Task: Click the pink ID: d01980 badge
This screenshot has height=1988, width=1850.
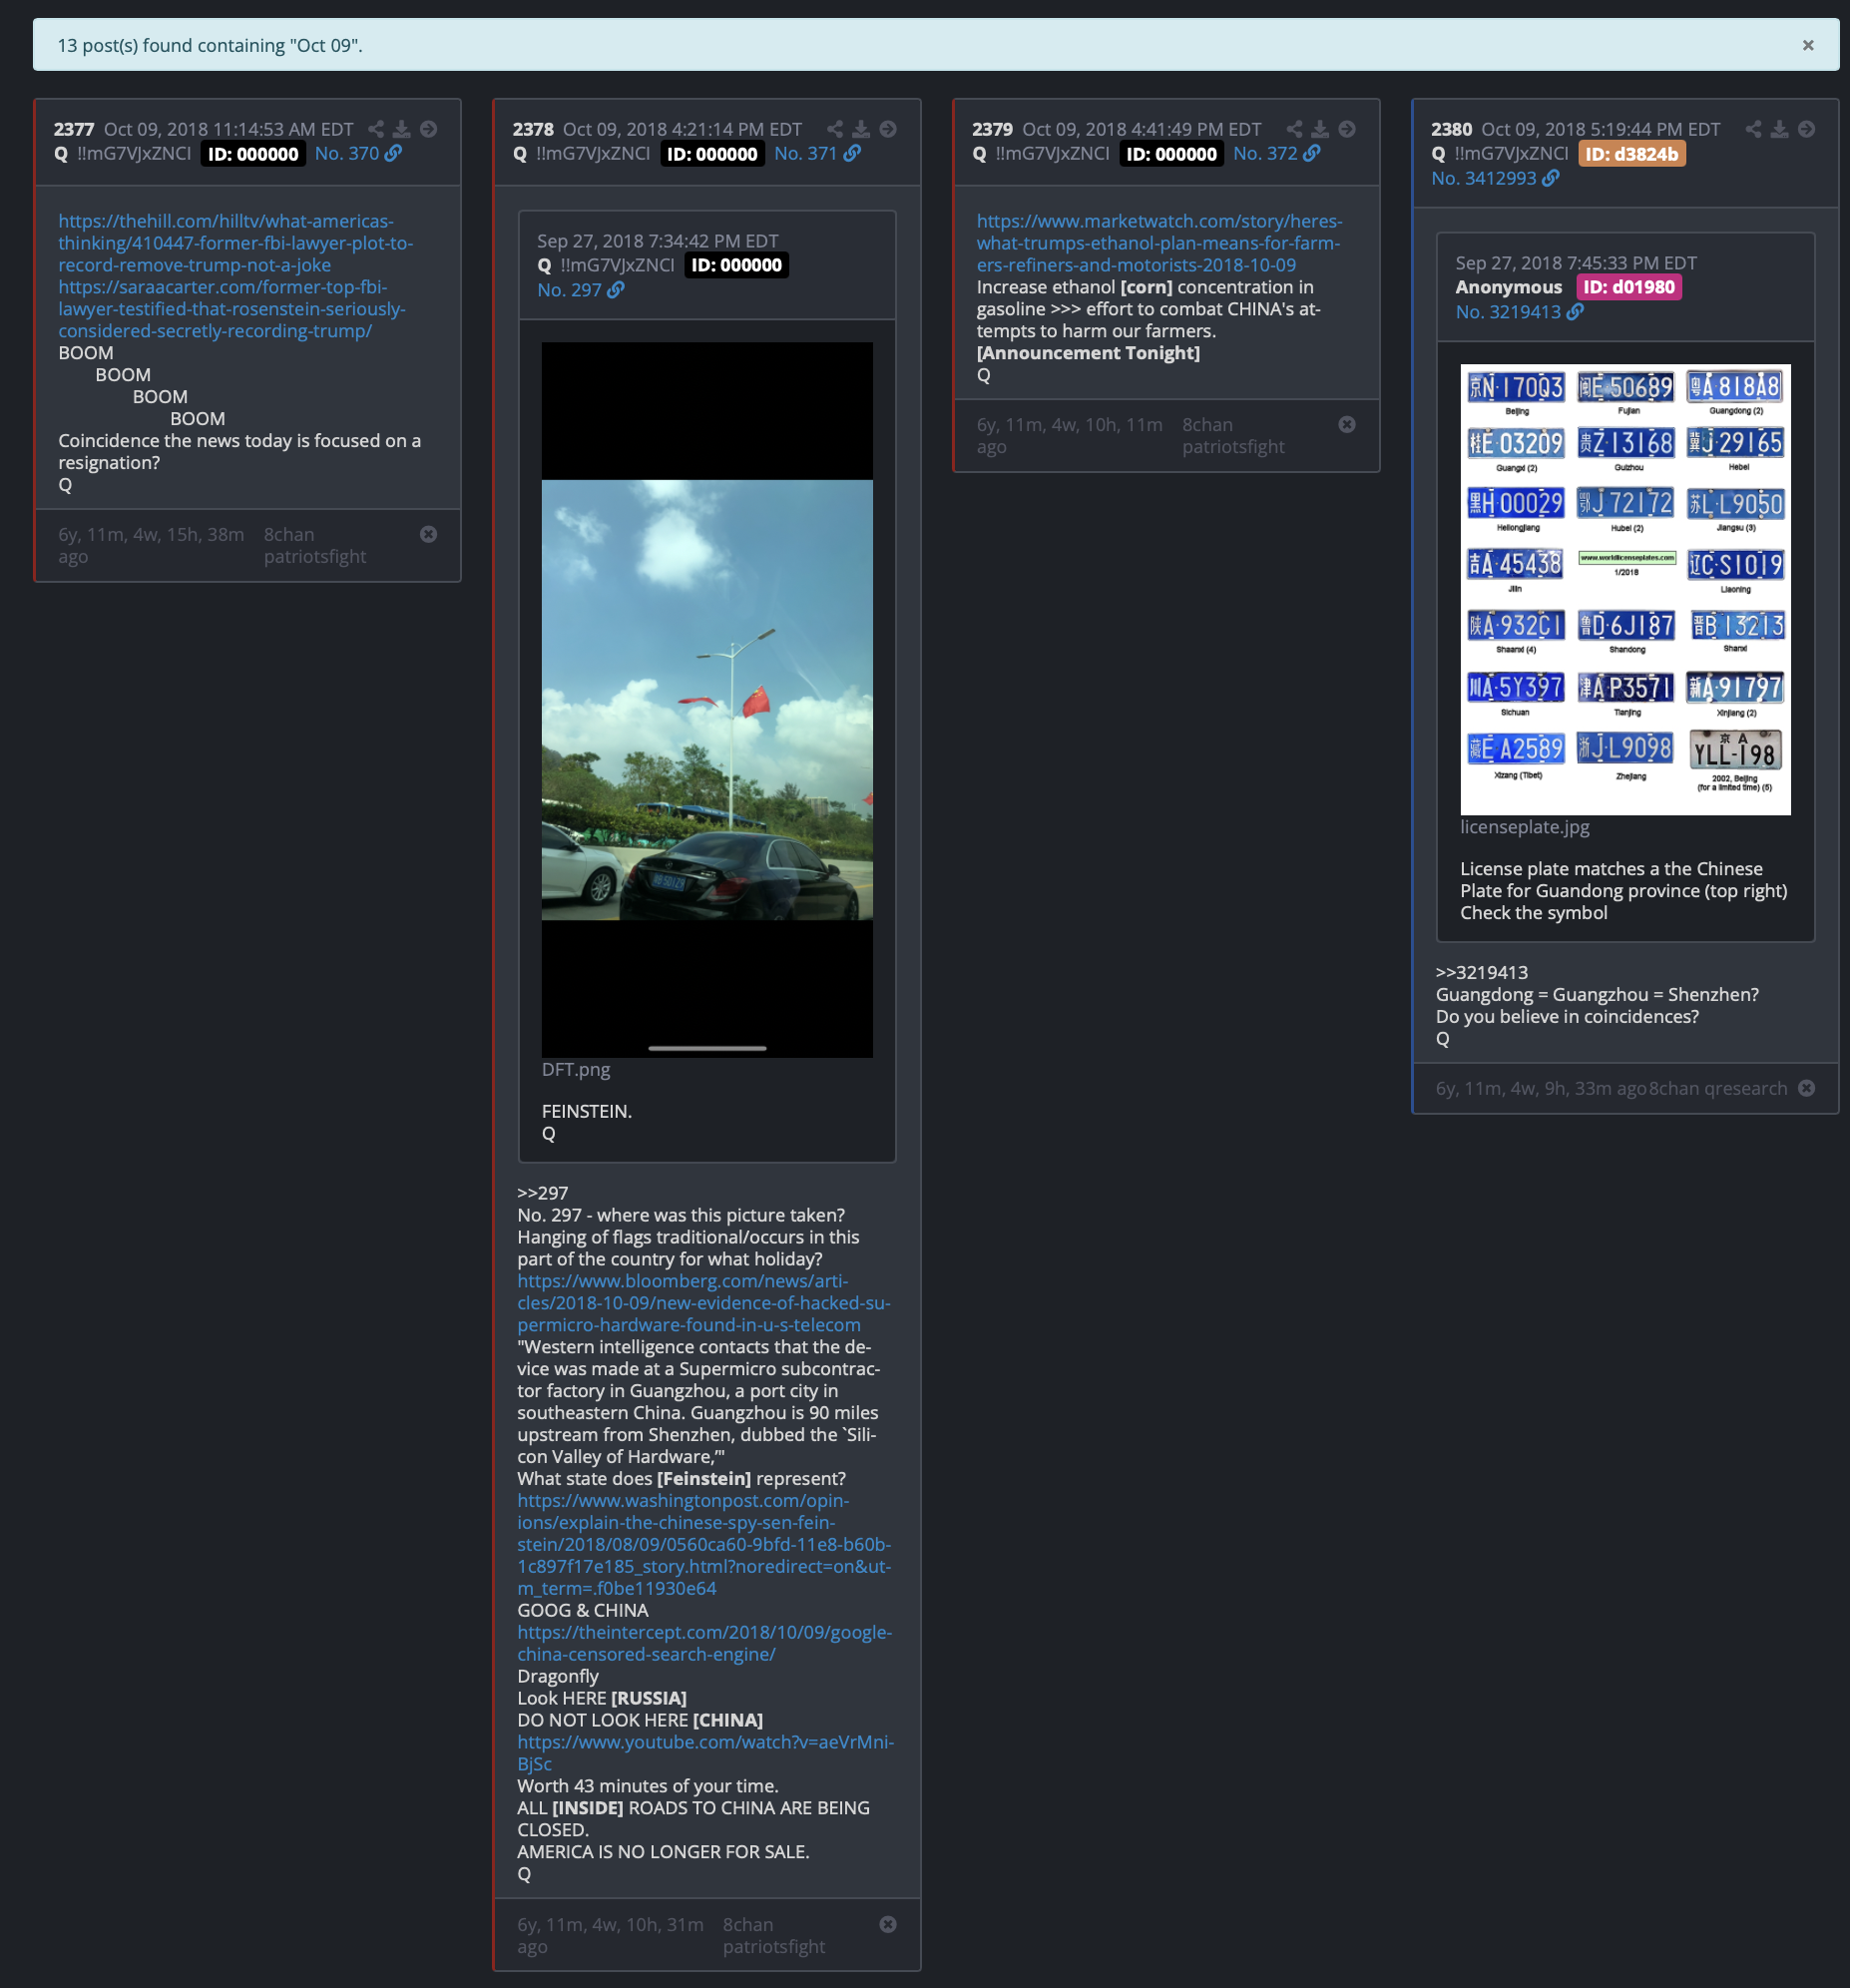Action: [x=1629, y=287]
